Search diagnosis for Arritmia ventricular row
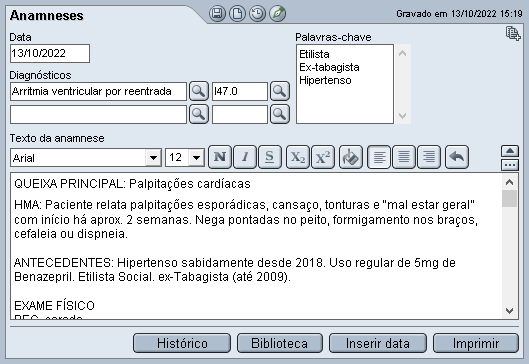This screenshot has height=364, width=529. click(198, 91)
